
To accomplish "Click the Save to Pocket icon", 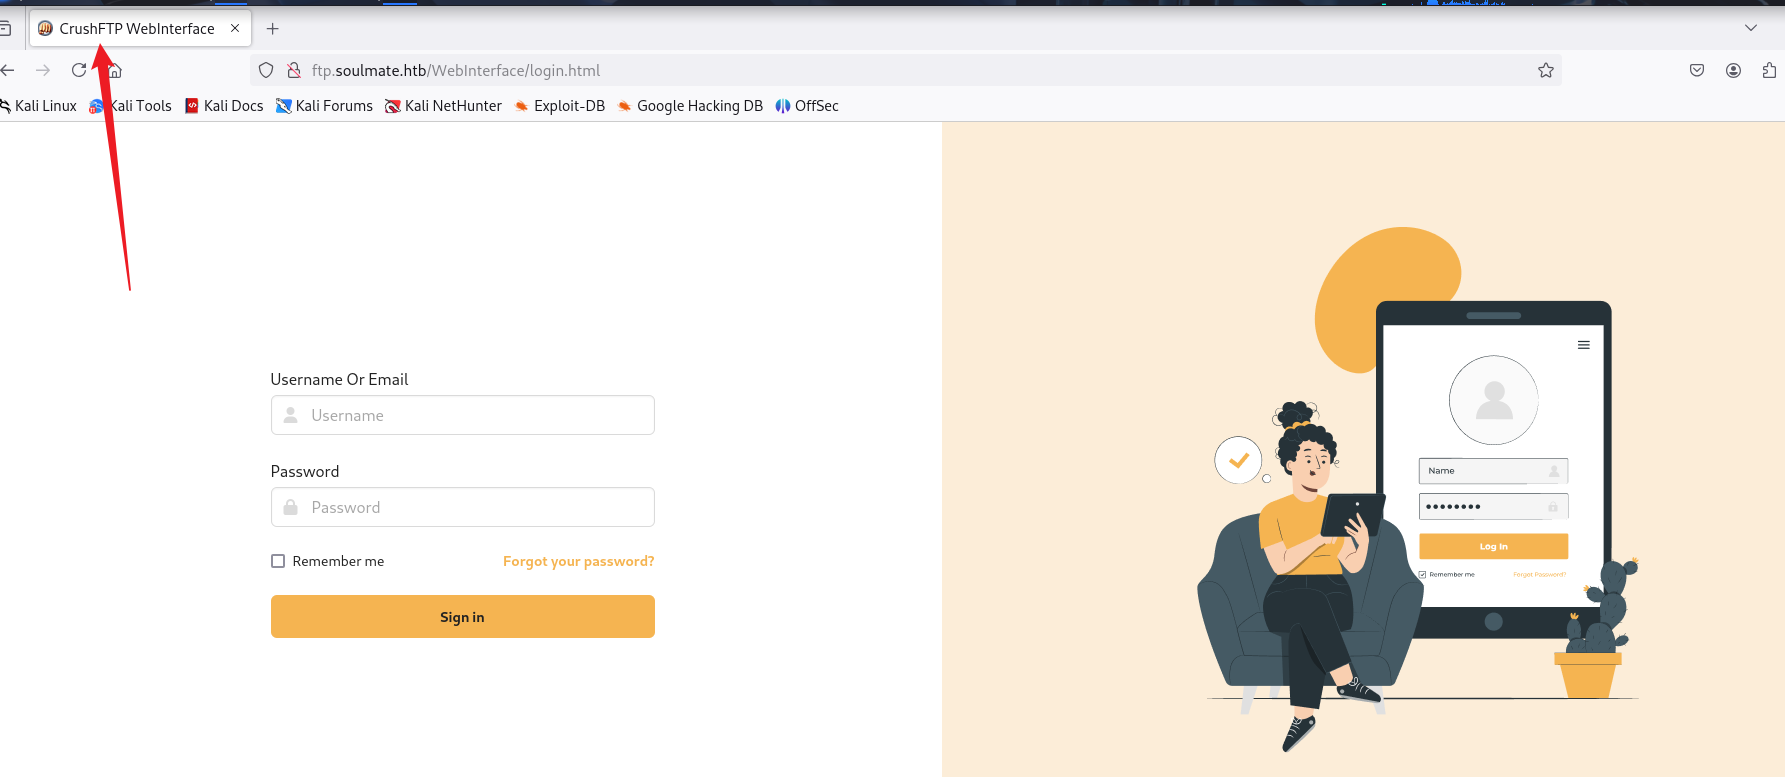I will (x=1697, y=70).
